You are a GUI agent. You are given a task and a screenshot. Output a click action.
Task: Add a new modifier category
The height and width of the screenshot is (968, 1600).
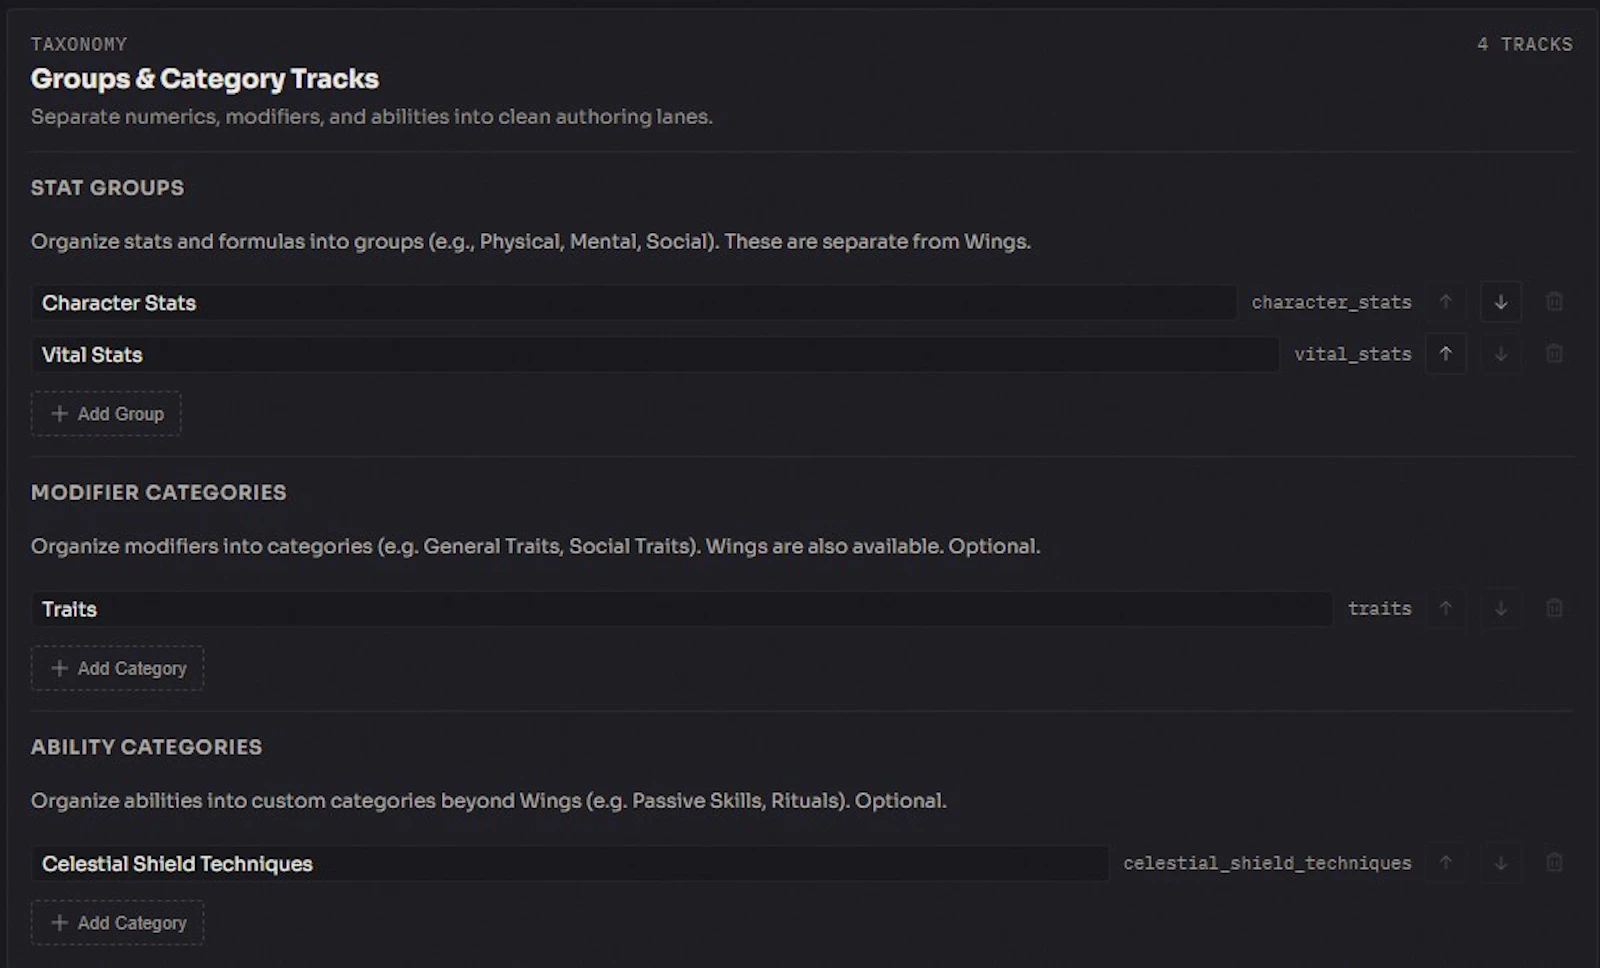(x=117, y=668)
